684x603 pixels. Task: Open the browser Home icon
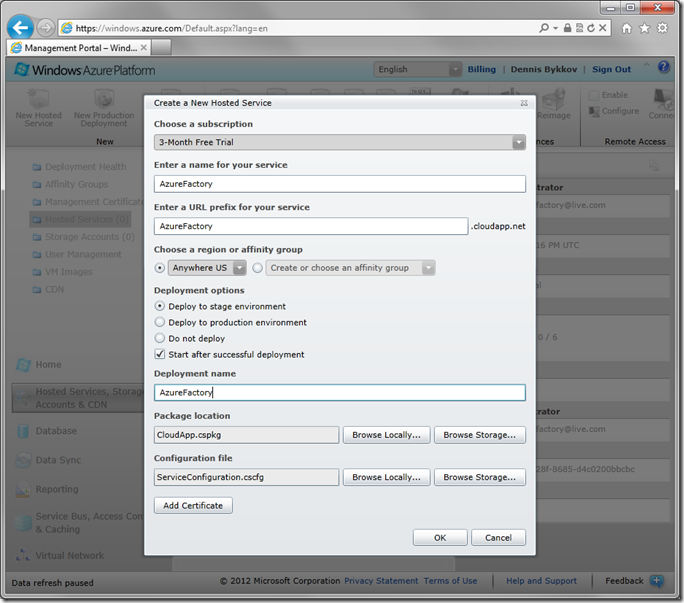(x=626, y=28)
